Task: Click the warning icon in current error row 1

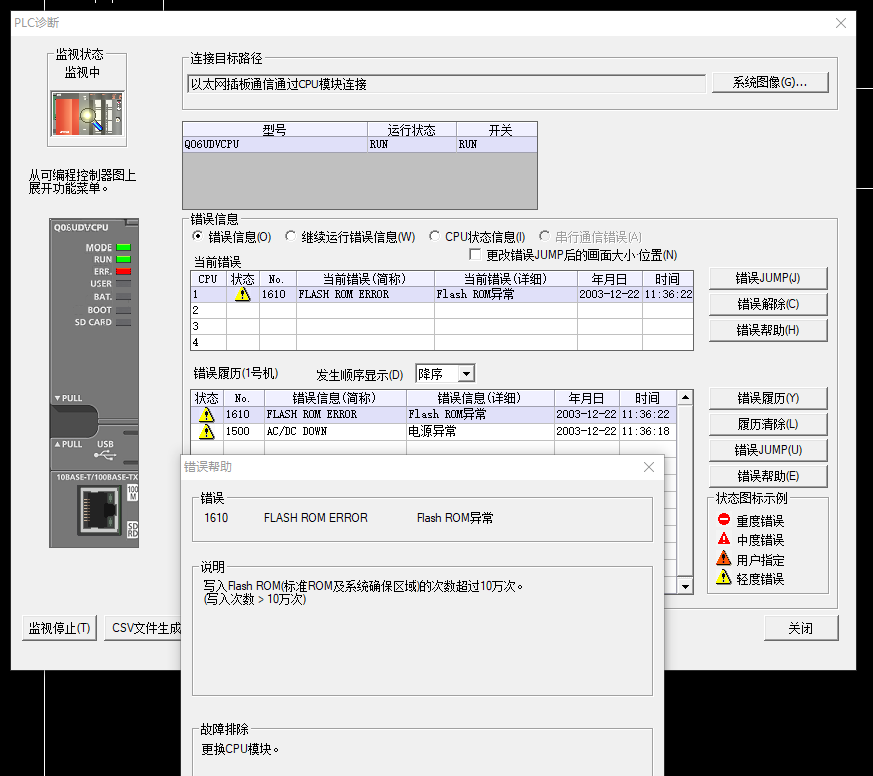Action: [242, 295]
